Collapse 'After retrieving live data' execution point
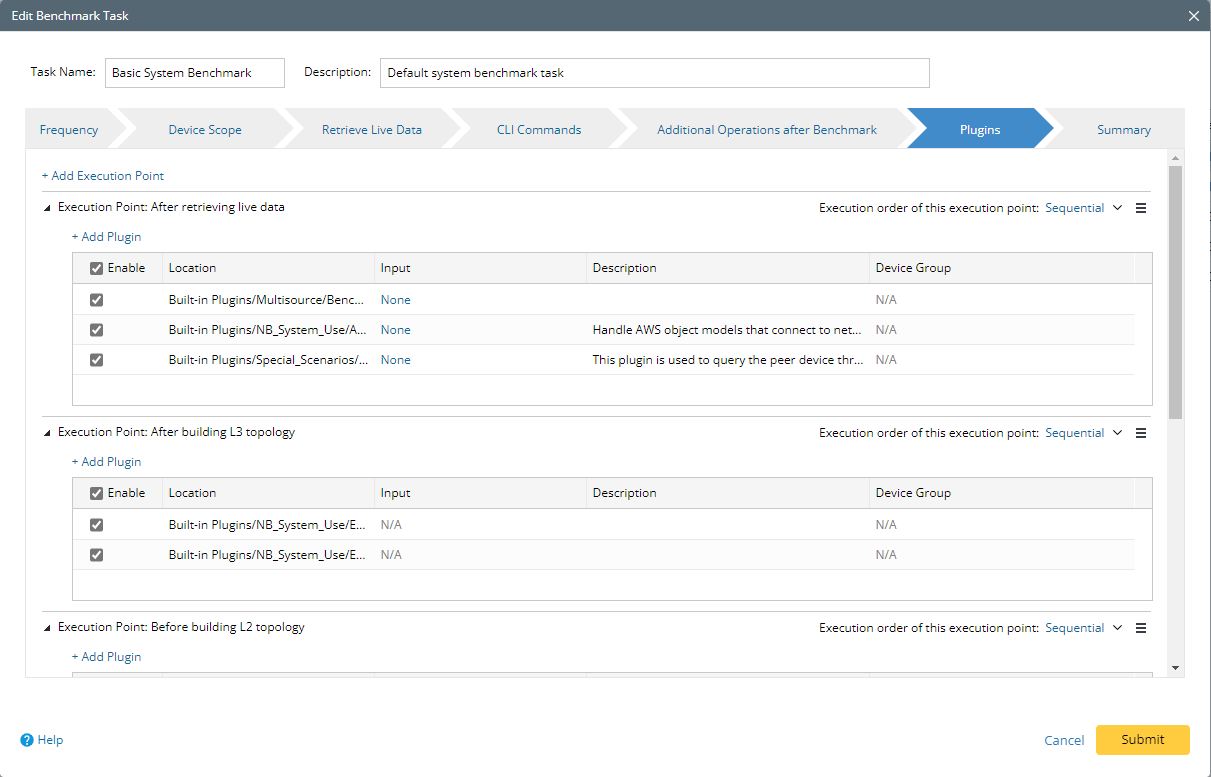The width and height of the screenshot is (1211, 777). (x=46, y=208)
